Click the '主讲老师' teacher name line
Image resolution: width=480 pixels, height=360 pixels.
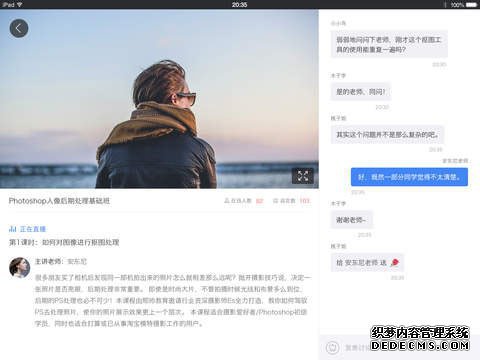click(61, 261)
